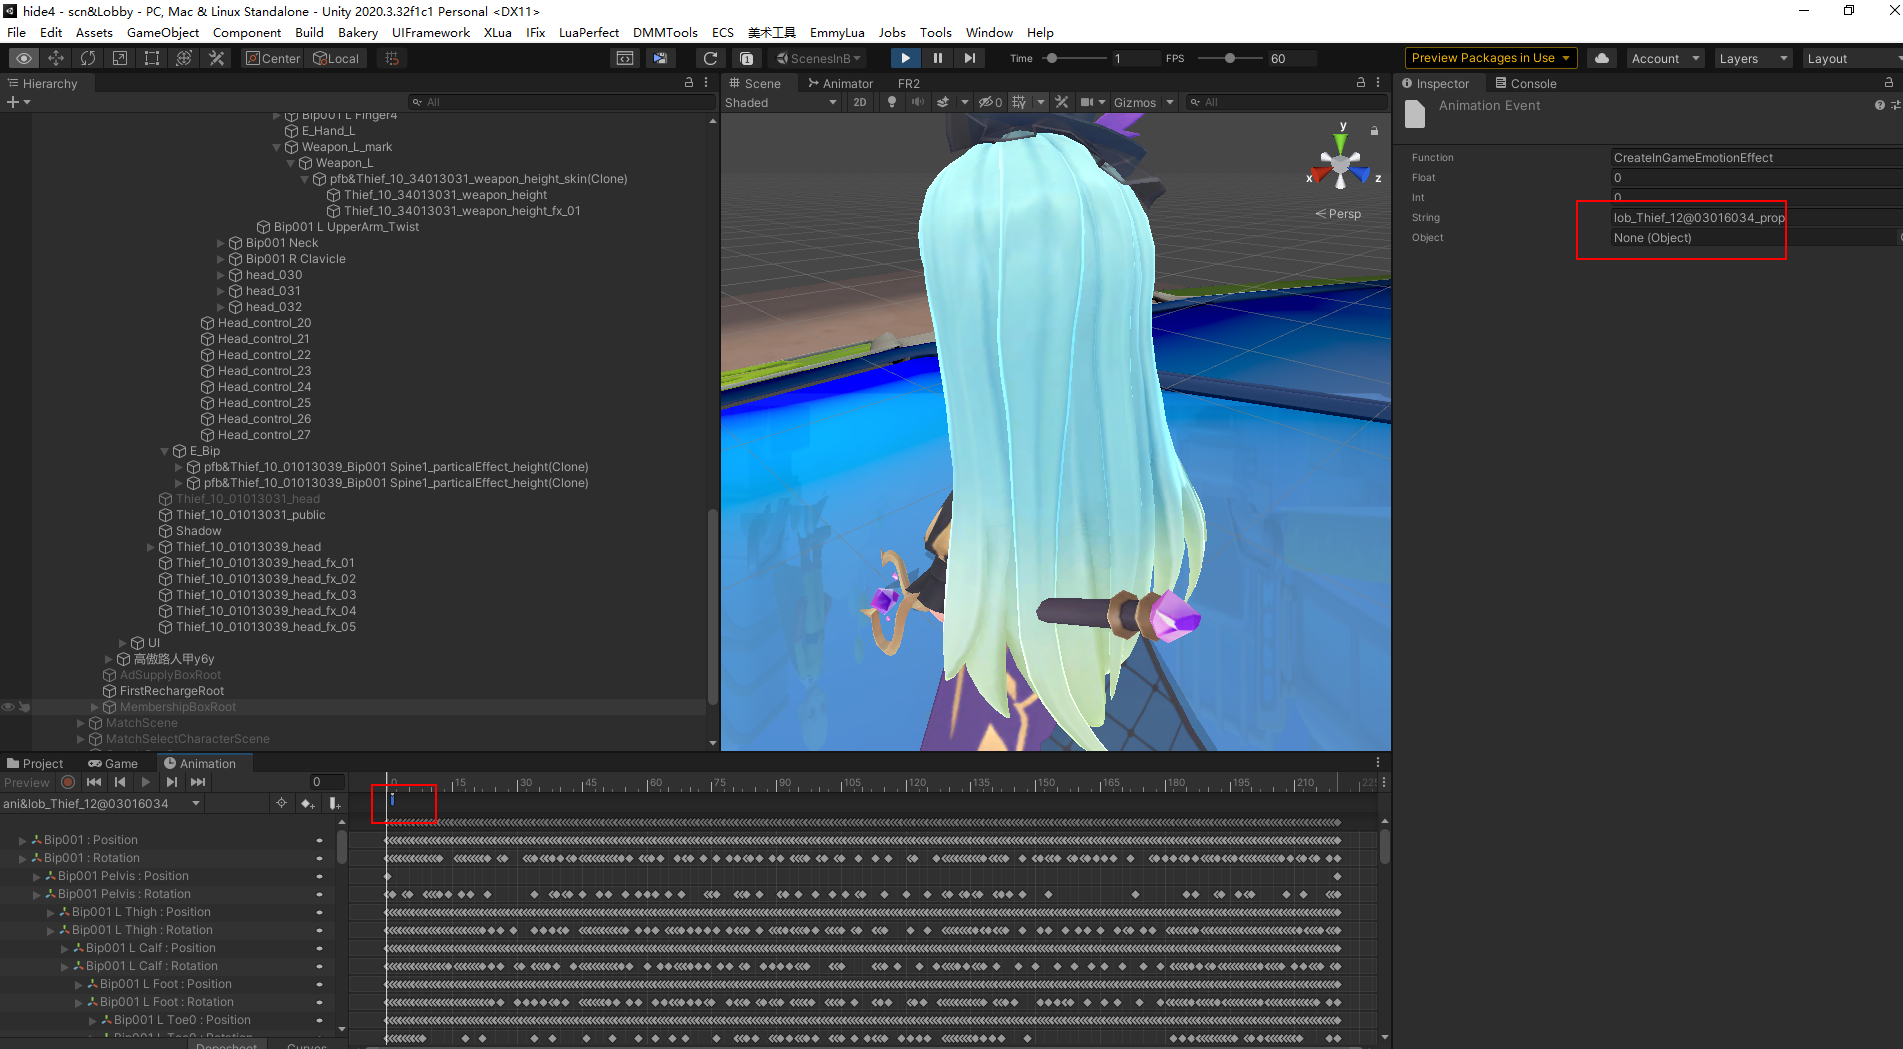Image resolution: width=1903 pixels, height=1049 pixels.
Task: Open the GameObject menu
Action: 163,32
